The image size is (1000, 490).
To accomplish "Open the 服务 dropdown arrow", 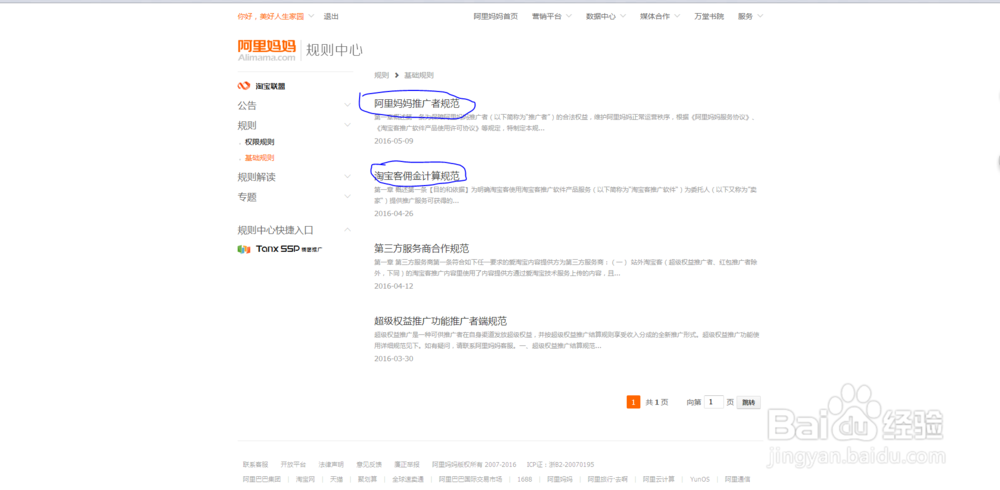I will [x=760, y=16].
